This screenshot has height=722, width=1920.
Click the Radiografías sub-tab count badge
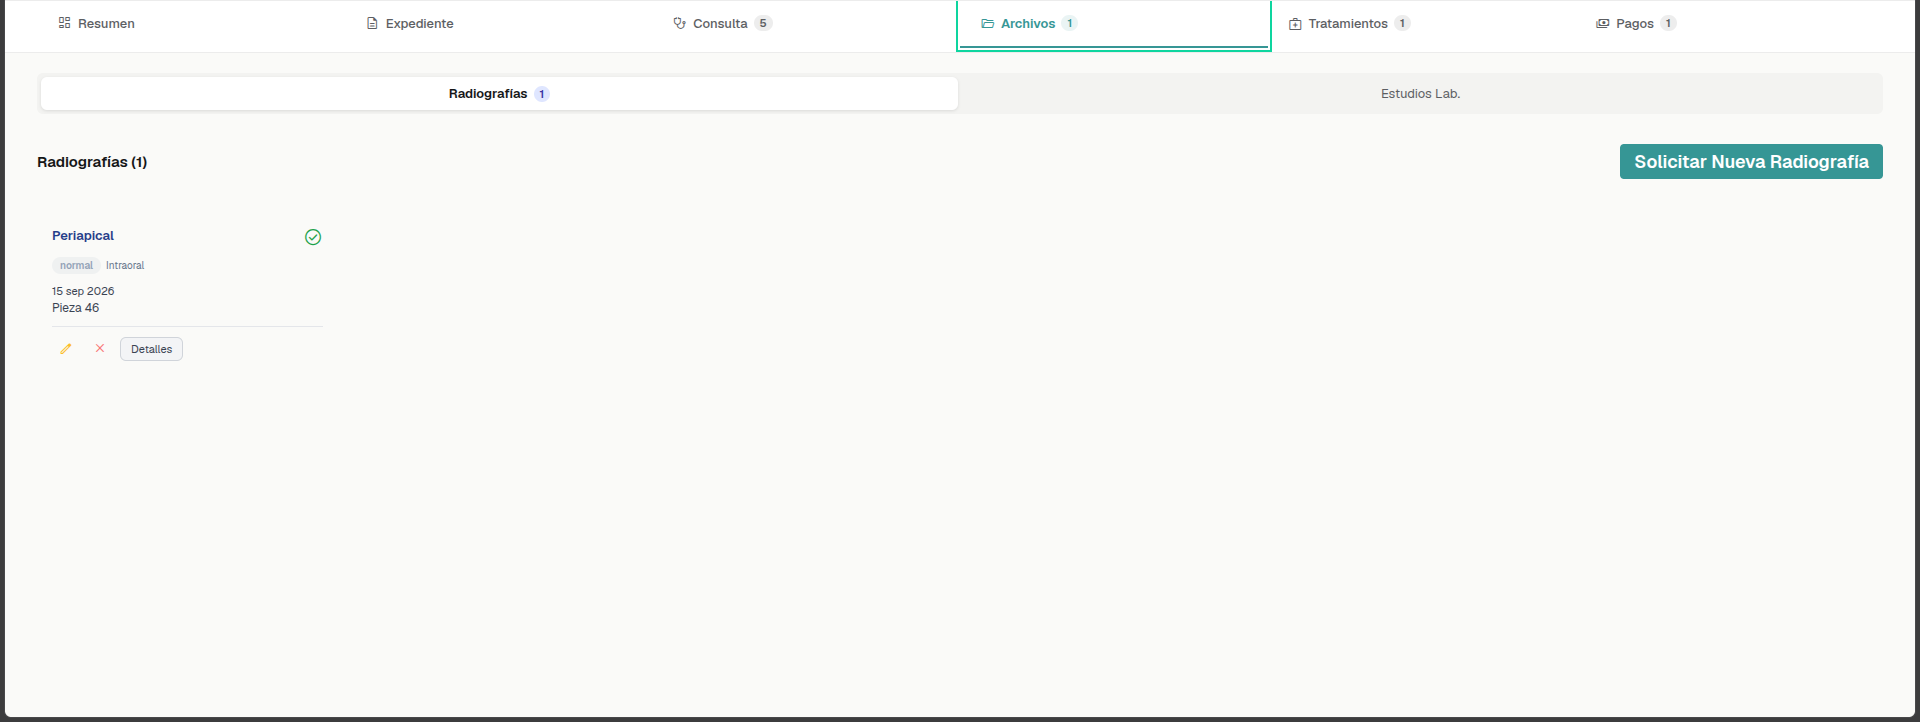(542, 94)
